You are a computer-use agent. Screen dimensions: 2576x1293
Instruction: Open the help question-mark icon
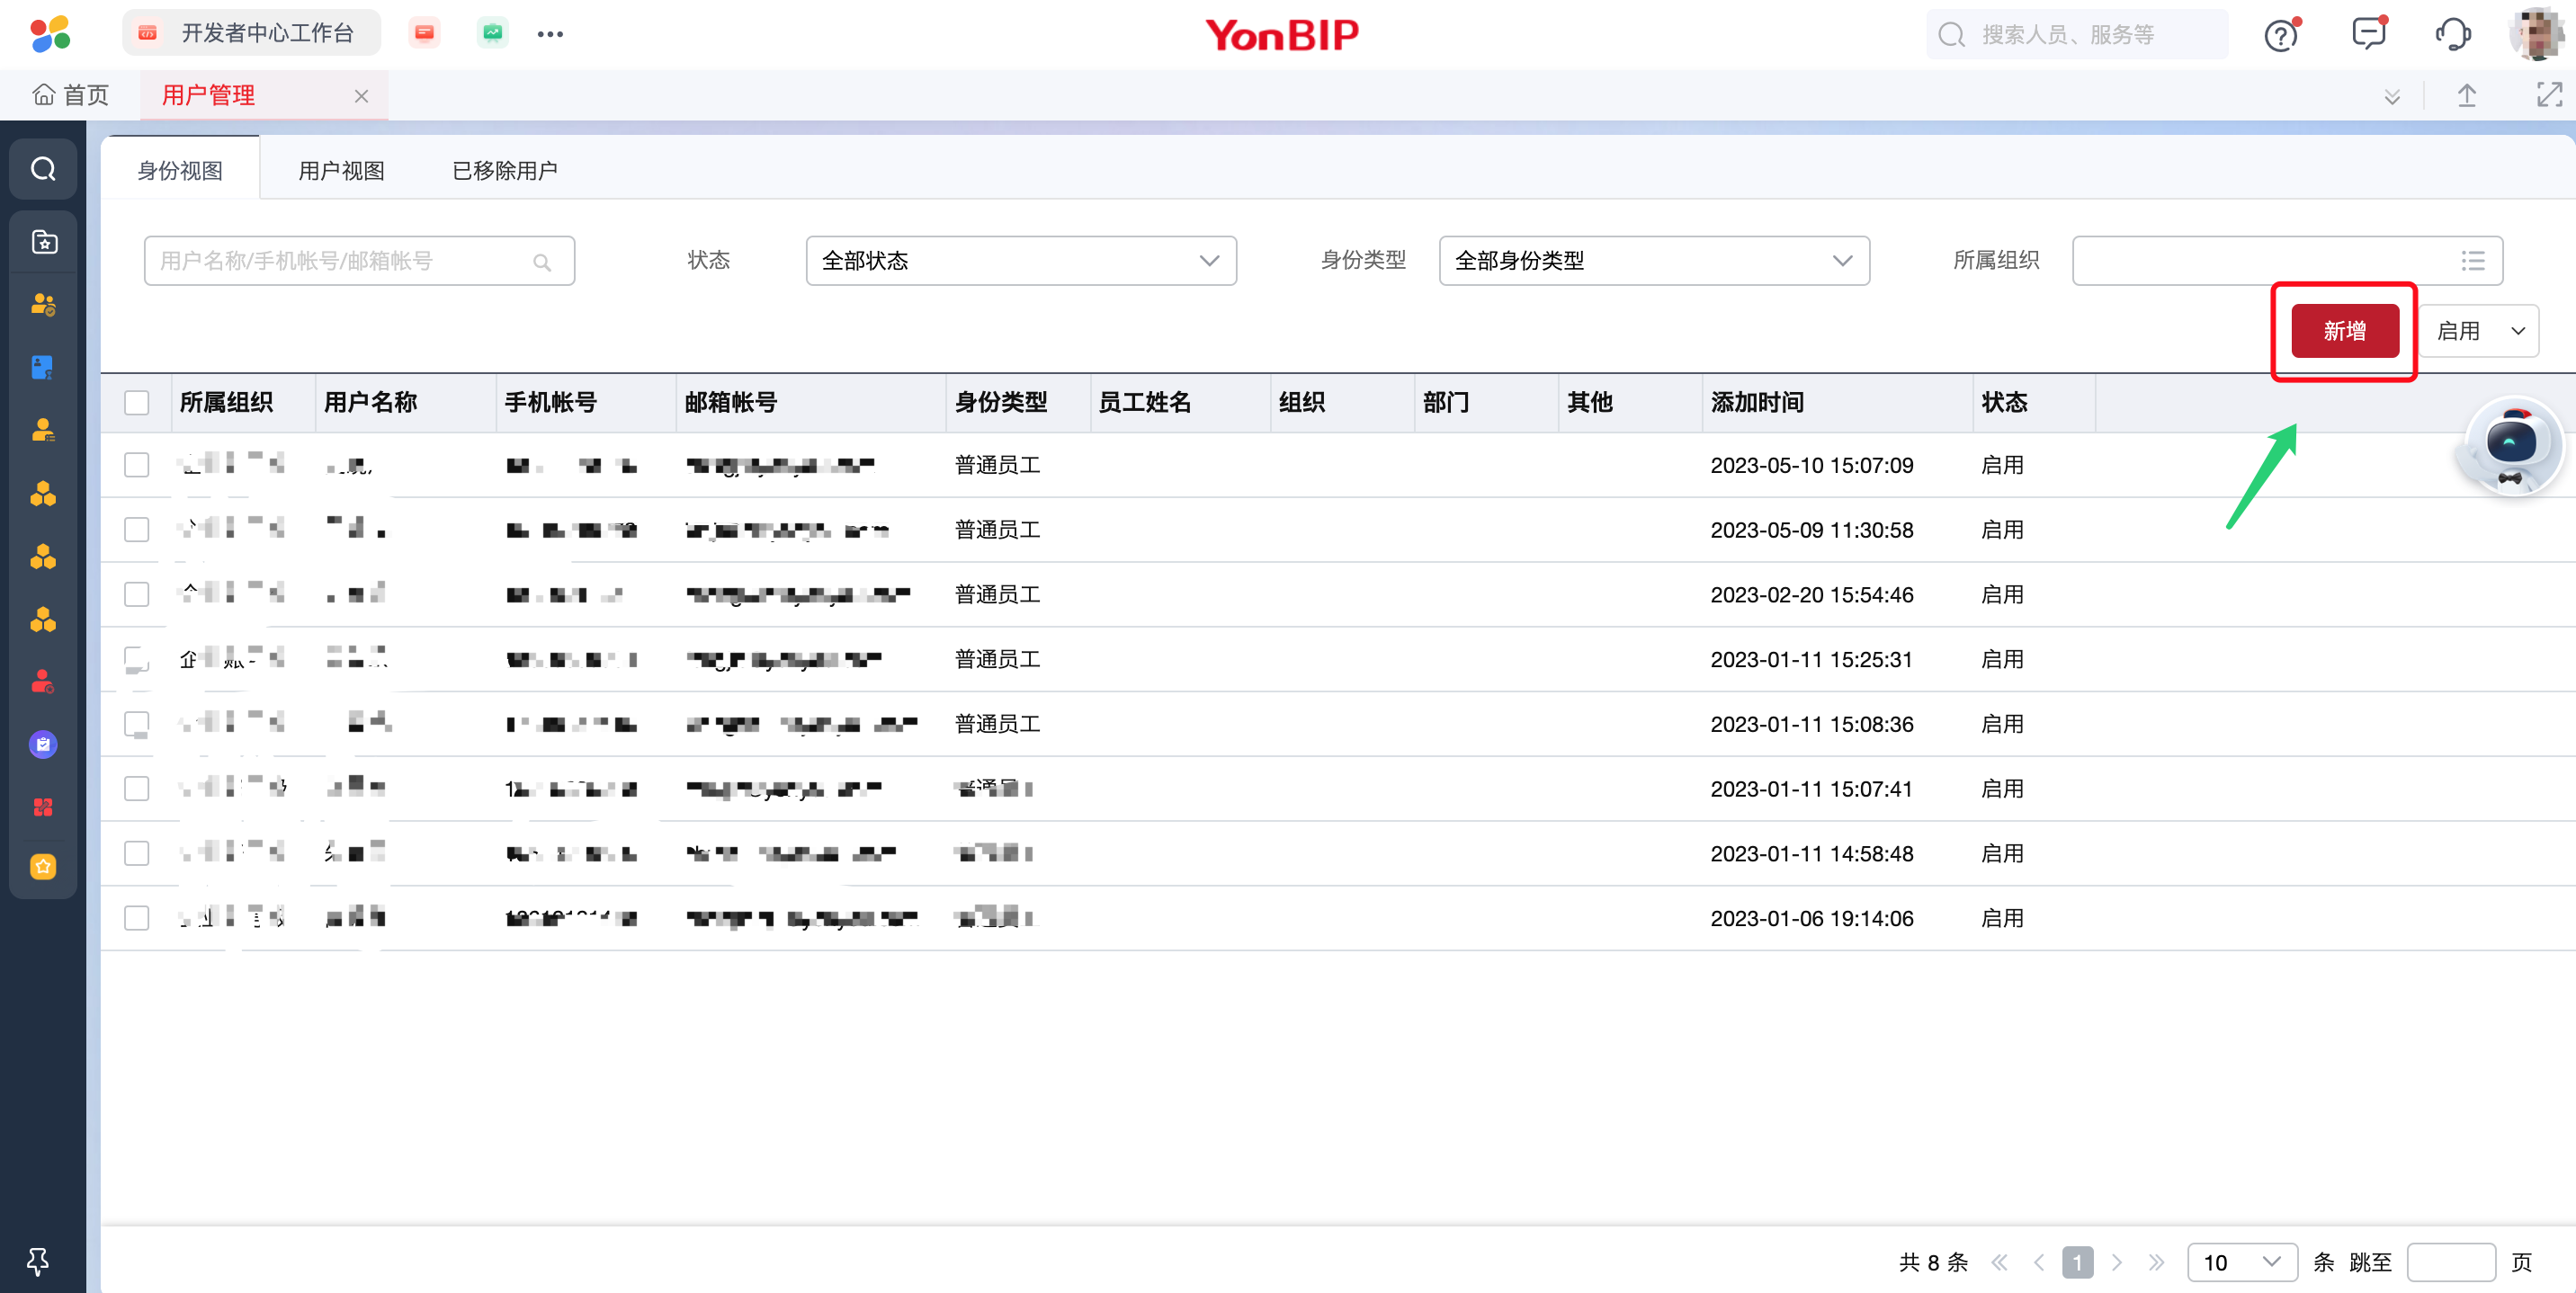pos(2280,36)
